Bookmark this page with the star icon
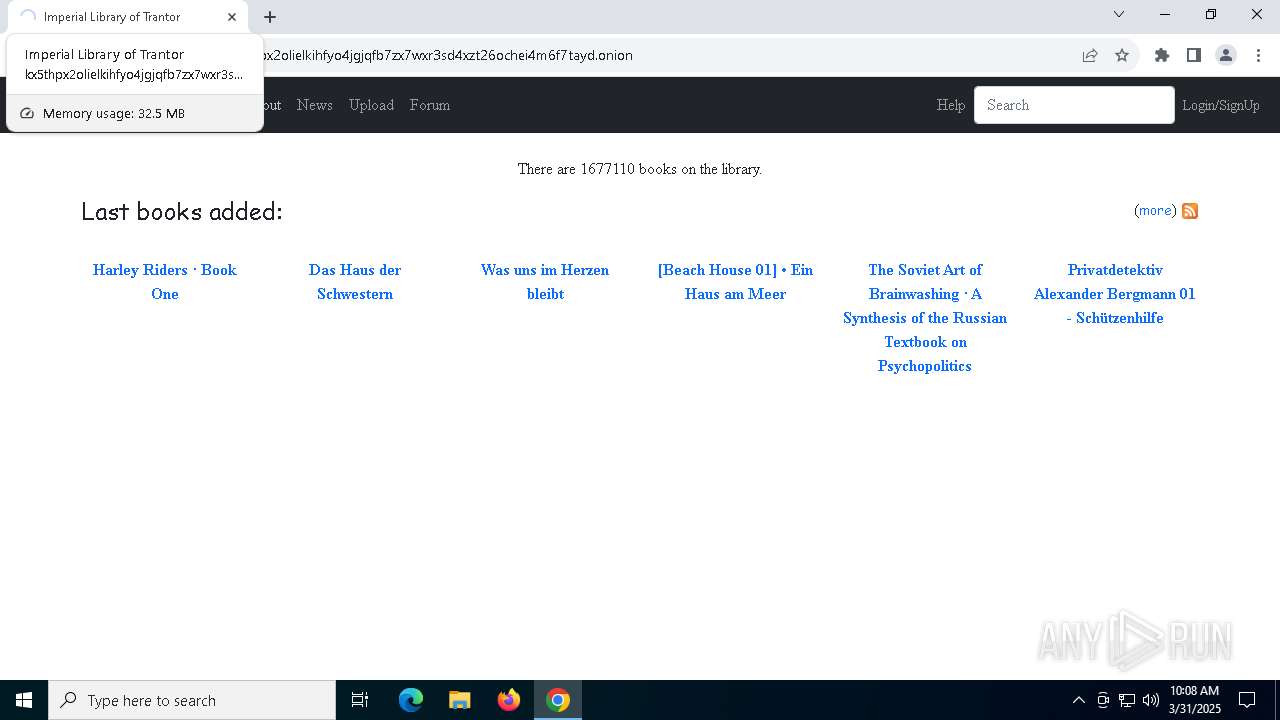The image size is (1280, 720). [1122, 55]
